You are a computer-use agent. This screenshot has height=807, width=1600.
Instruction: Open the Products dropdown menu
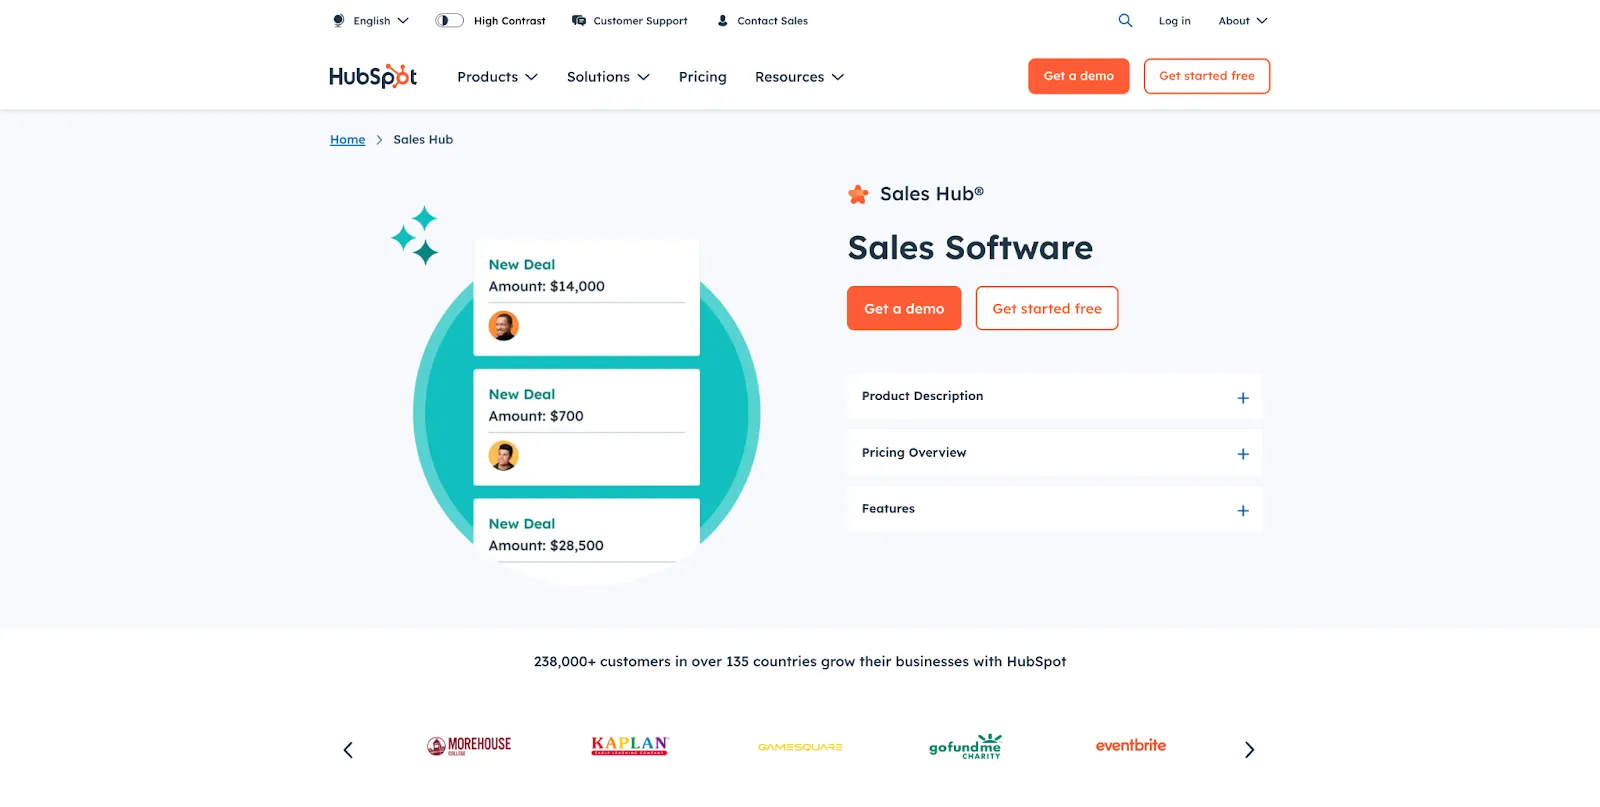(496, 76)
